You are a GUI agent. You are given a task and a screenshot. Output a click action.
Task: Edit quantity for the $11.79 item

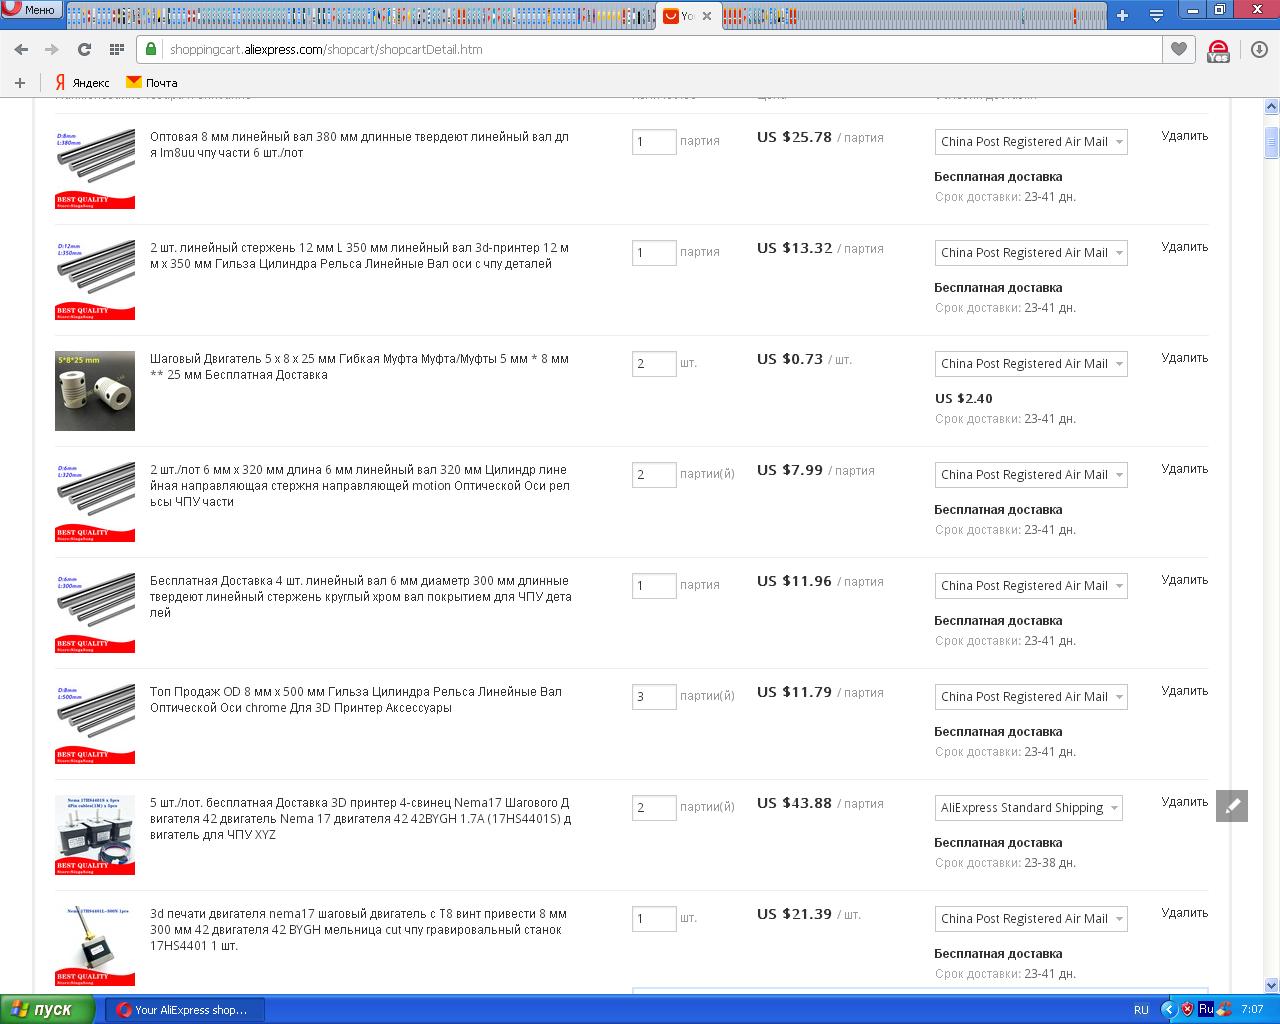pyautogui.click(x=654, y=696)
